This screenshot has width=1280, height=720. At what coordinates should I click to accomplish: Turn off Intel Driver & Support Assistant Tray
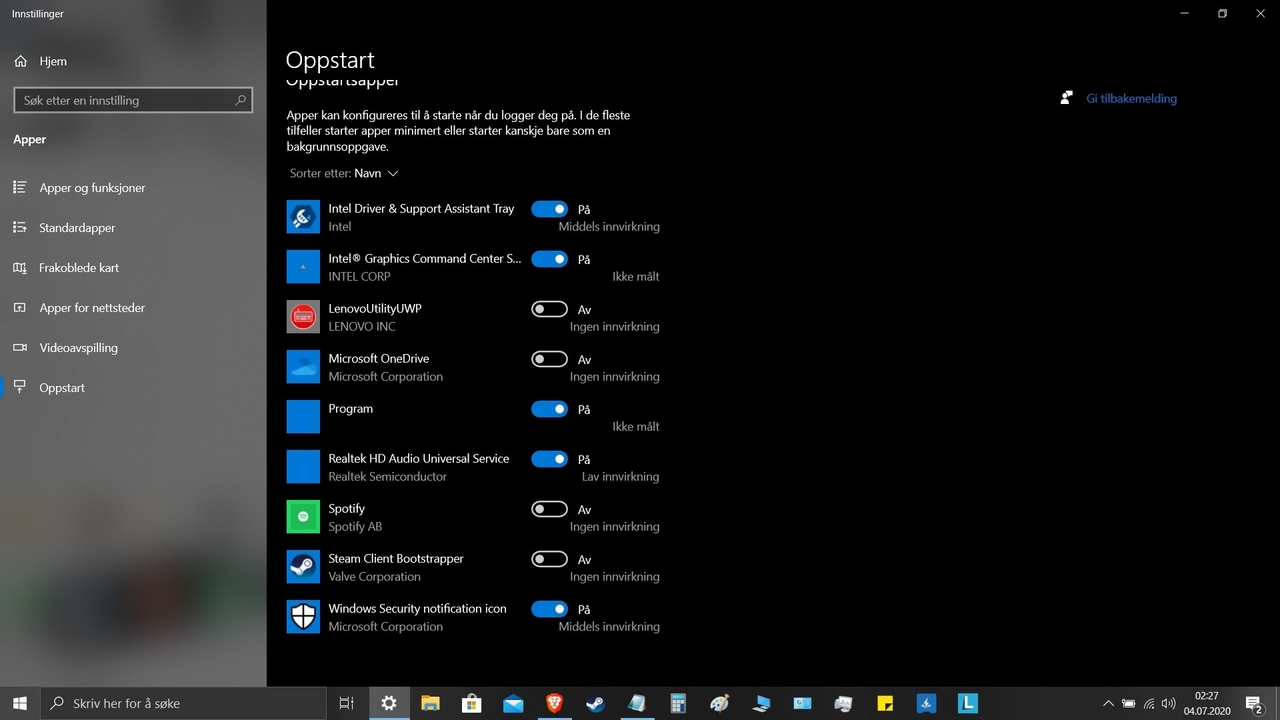549,209
